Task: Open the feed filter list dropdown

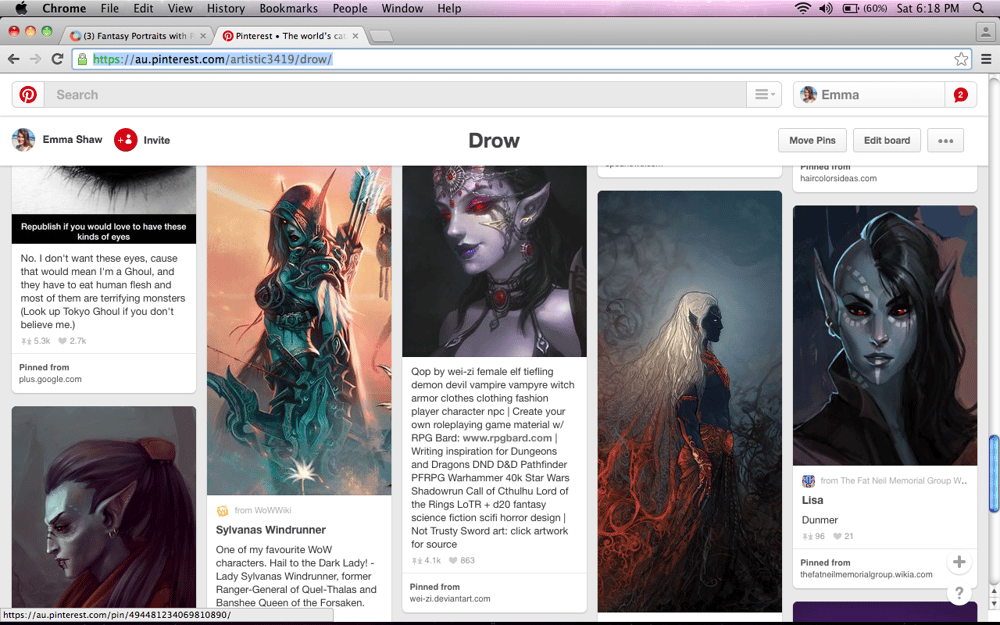Action: pos(763,94)
